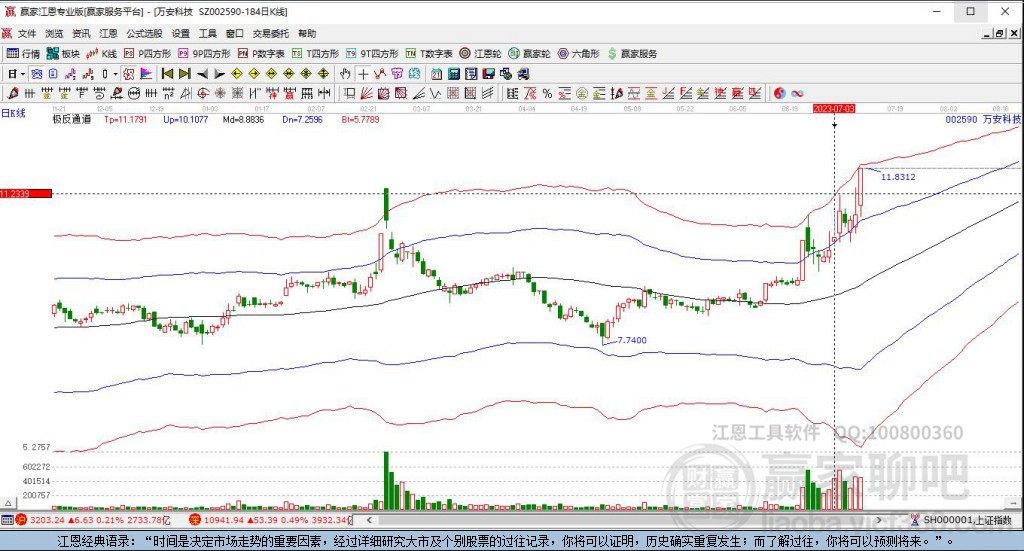Open the calculator icon
The height and width of the screenshot is (551, 1024).
pos(454,74)
